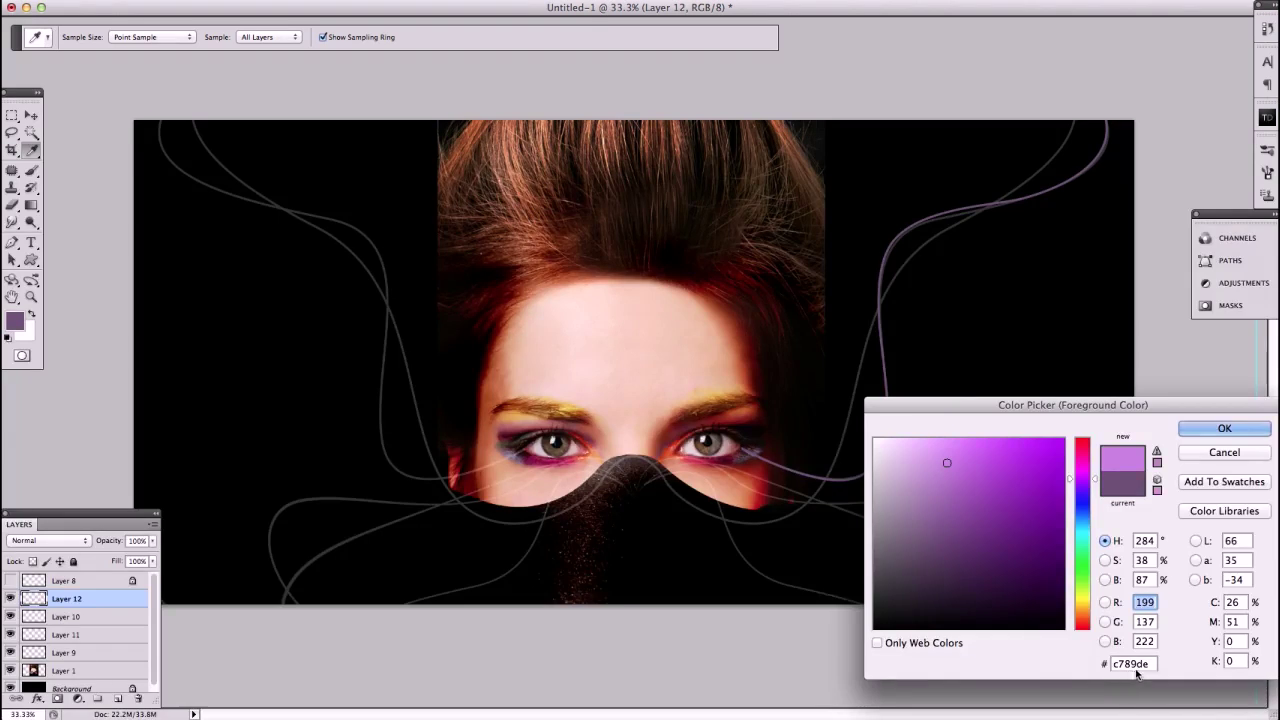Open the Paragraph panel icon
Viewport: 1280px width, 720px height.
(x=1268, y=85)
